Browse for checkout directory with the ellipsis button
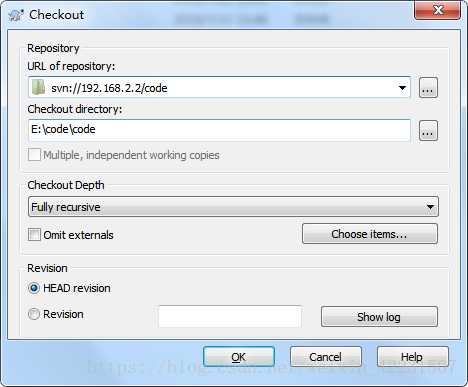Screen dimensions: 468x387 point(428,130)
